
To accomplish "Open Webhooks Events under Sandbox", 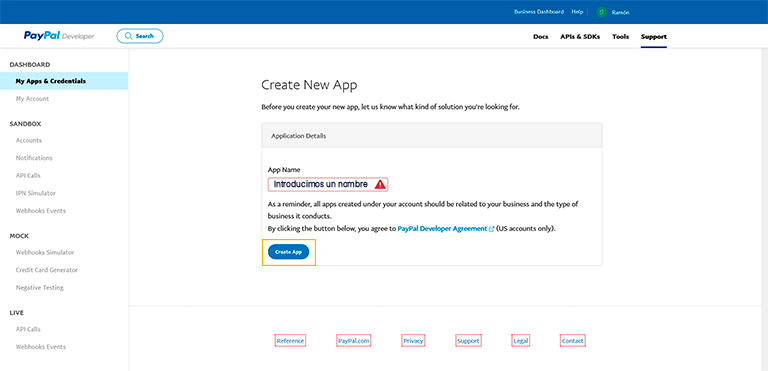I will [41, 211].
